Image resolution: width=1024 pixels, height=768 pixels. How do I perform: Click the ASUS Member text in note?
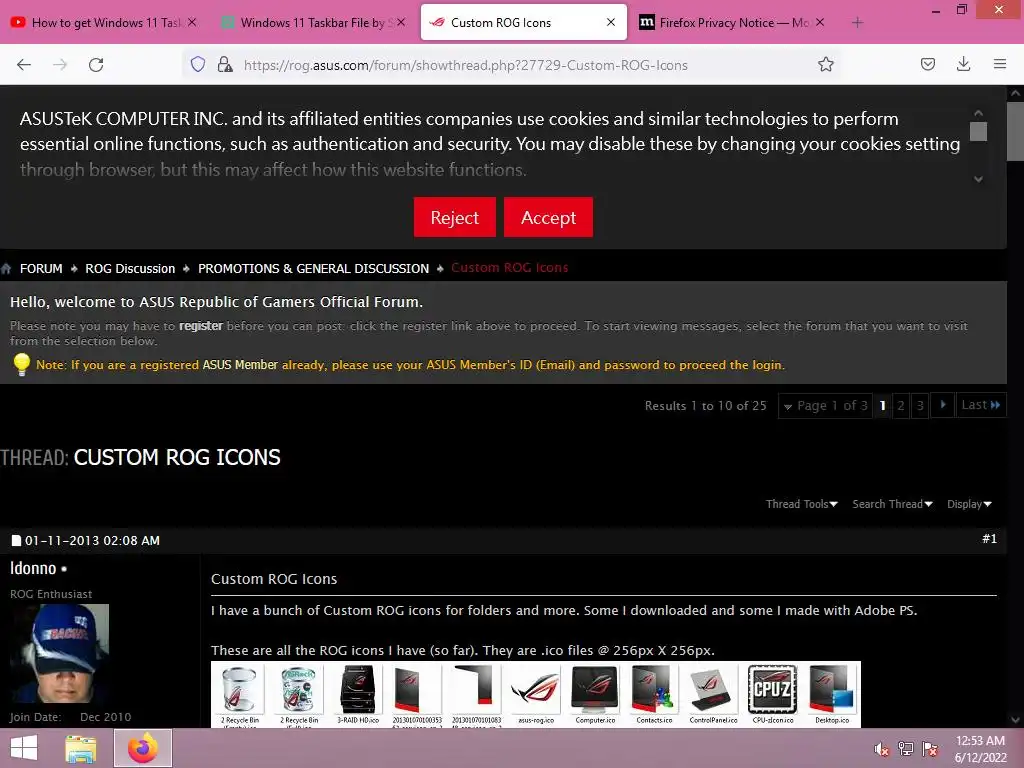click(x=240, y=364)
